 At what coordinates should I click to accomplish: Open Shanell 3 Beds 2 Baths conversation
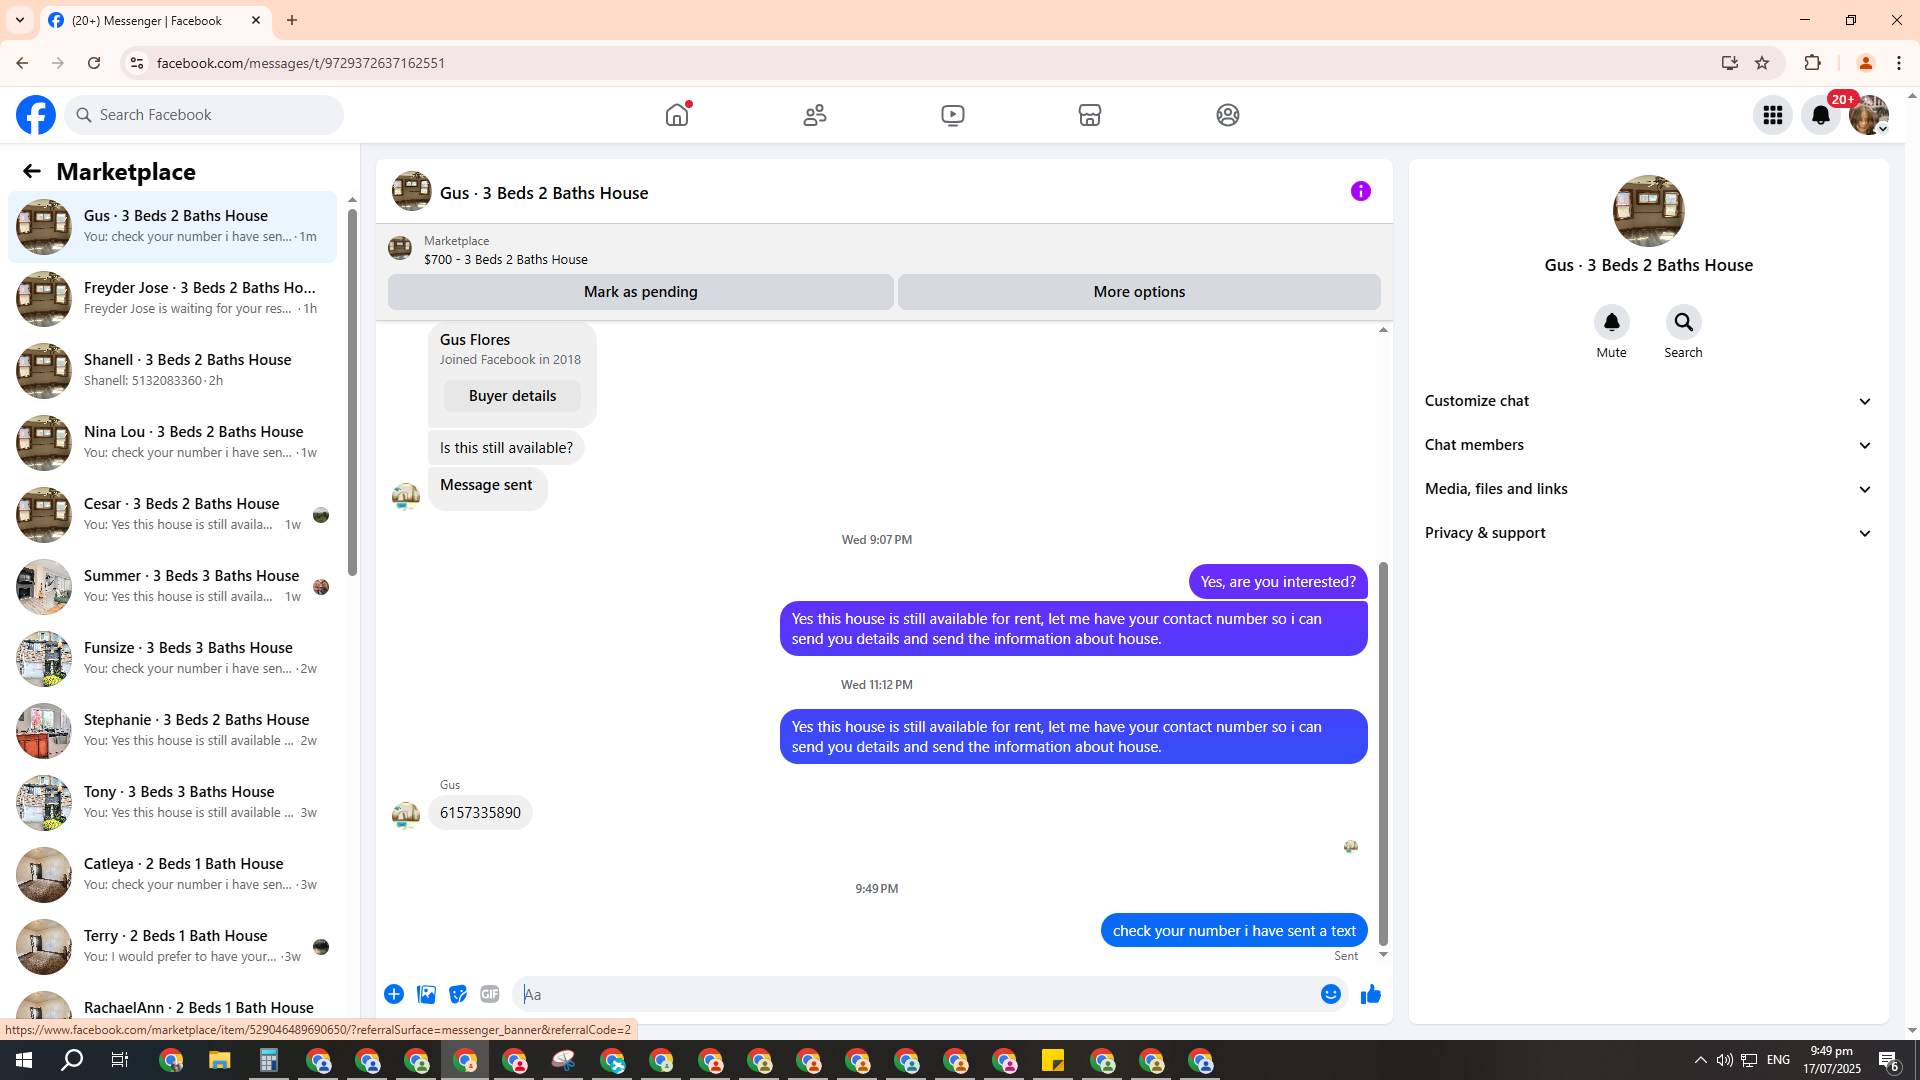[172, 370]
